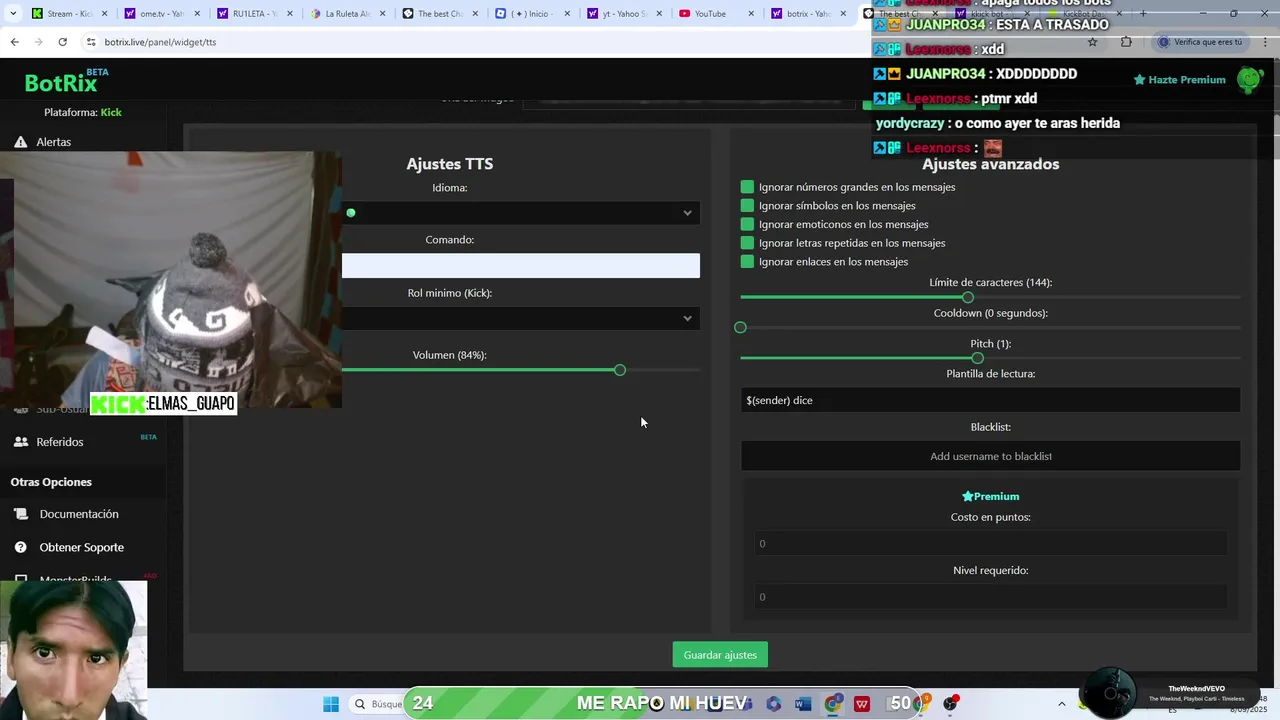Click the Documentación document icon

coord(21,514)
